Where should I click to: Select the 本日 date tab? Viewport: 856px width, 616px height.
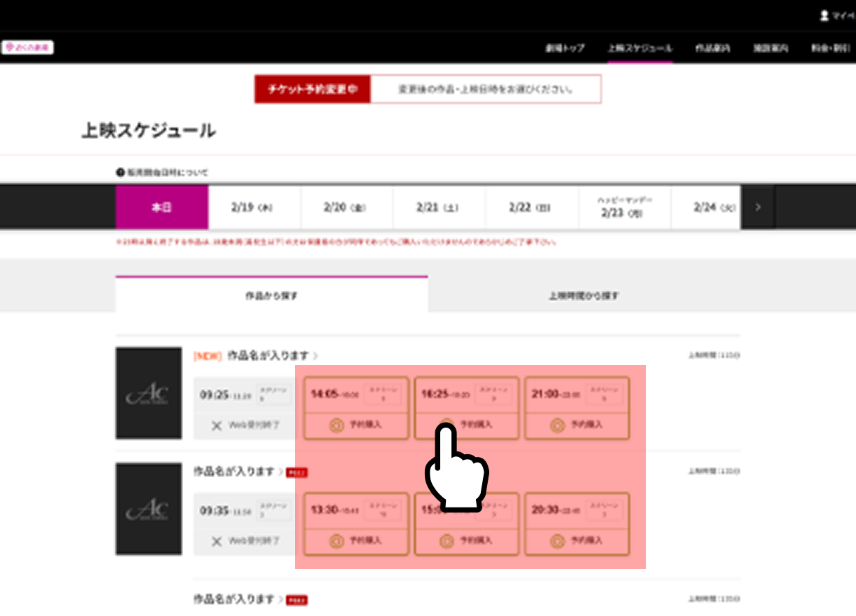(162, 207)
